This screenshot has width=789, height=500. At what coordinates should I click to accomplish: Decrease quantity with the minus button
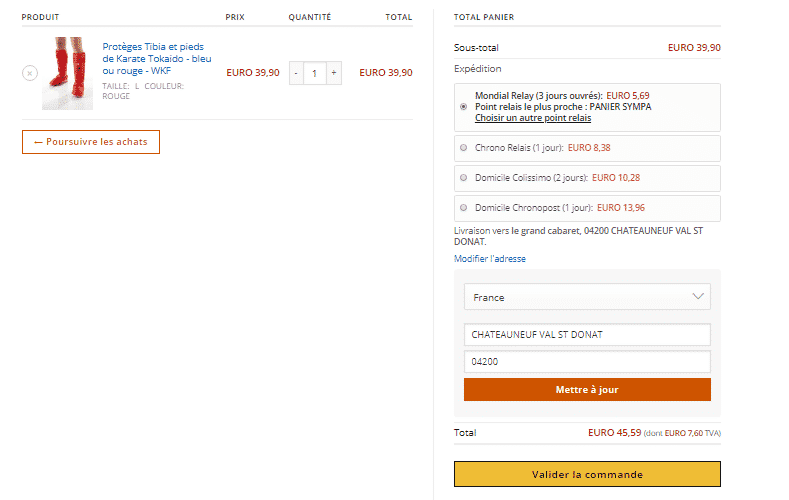pos(296,73)
